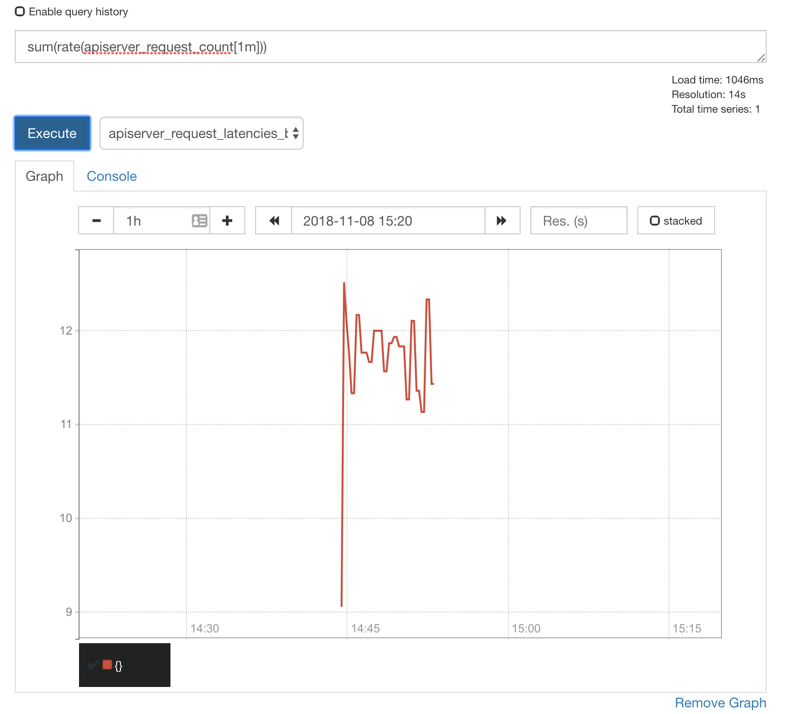Switch to the Console tab
This screenshot has height=714, width=800.
click(x=111, y=176)
